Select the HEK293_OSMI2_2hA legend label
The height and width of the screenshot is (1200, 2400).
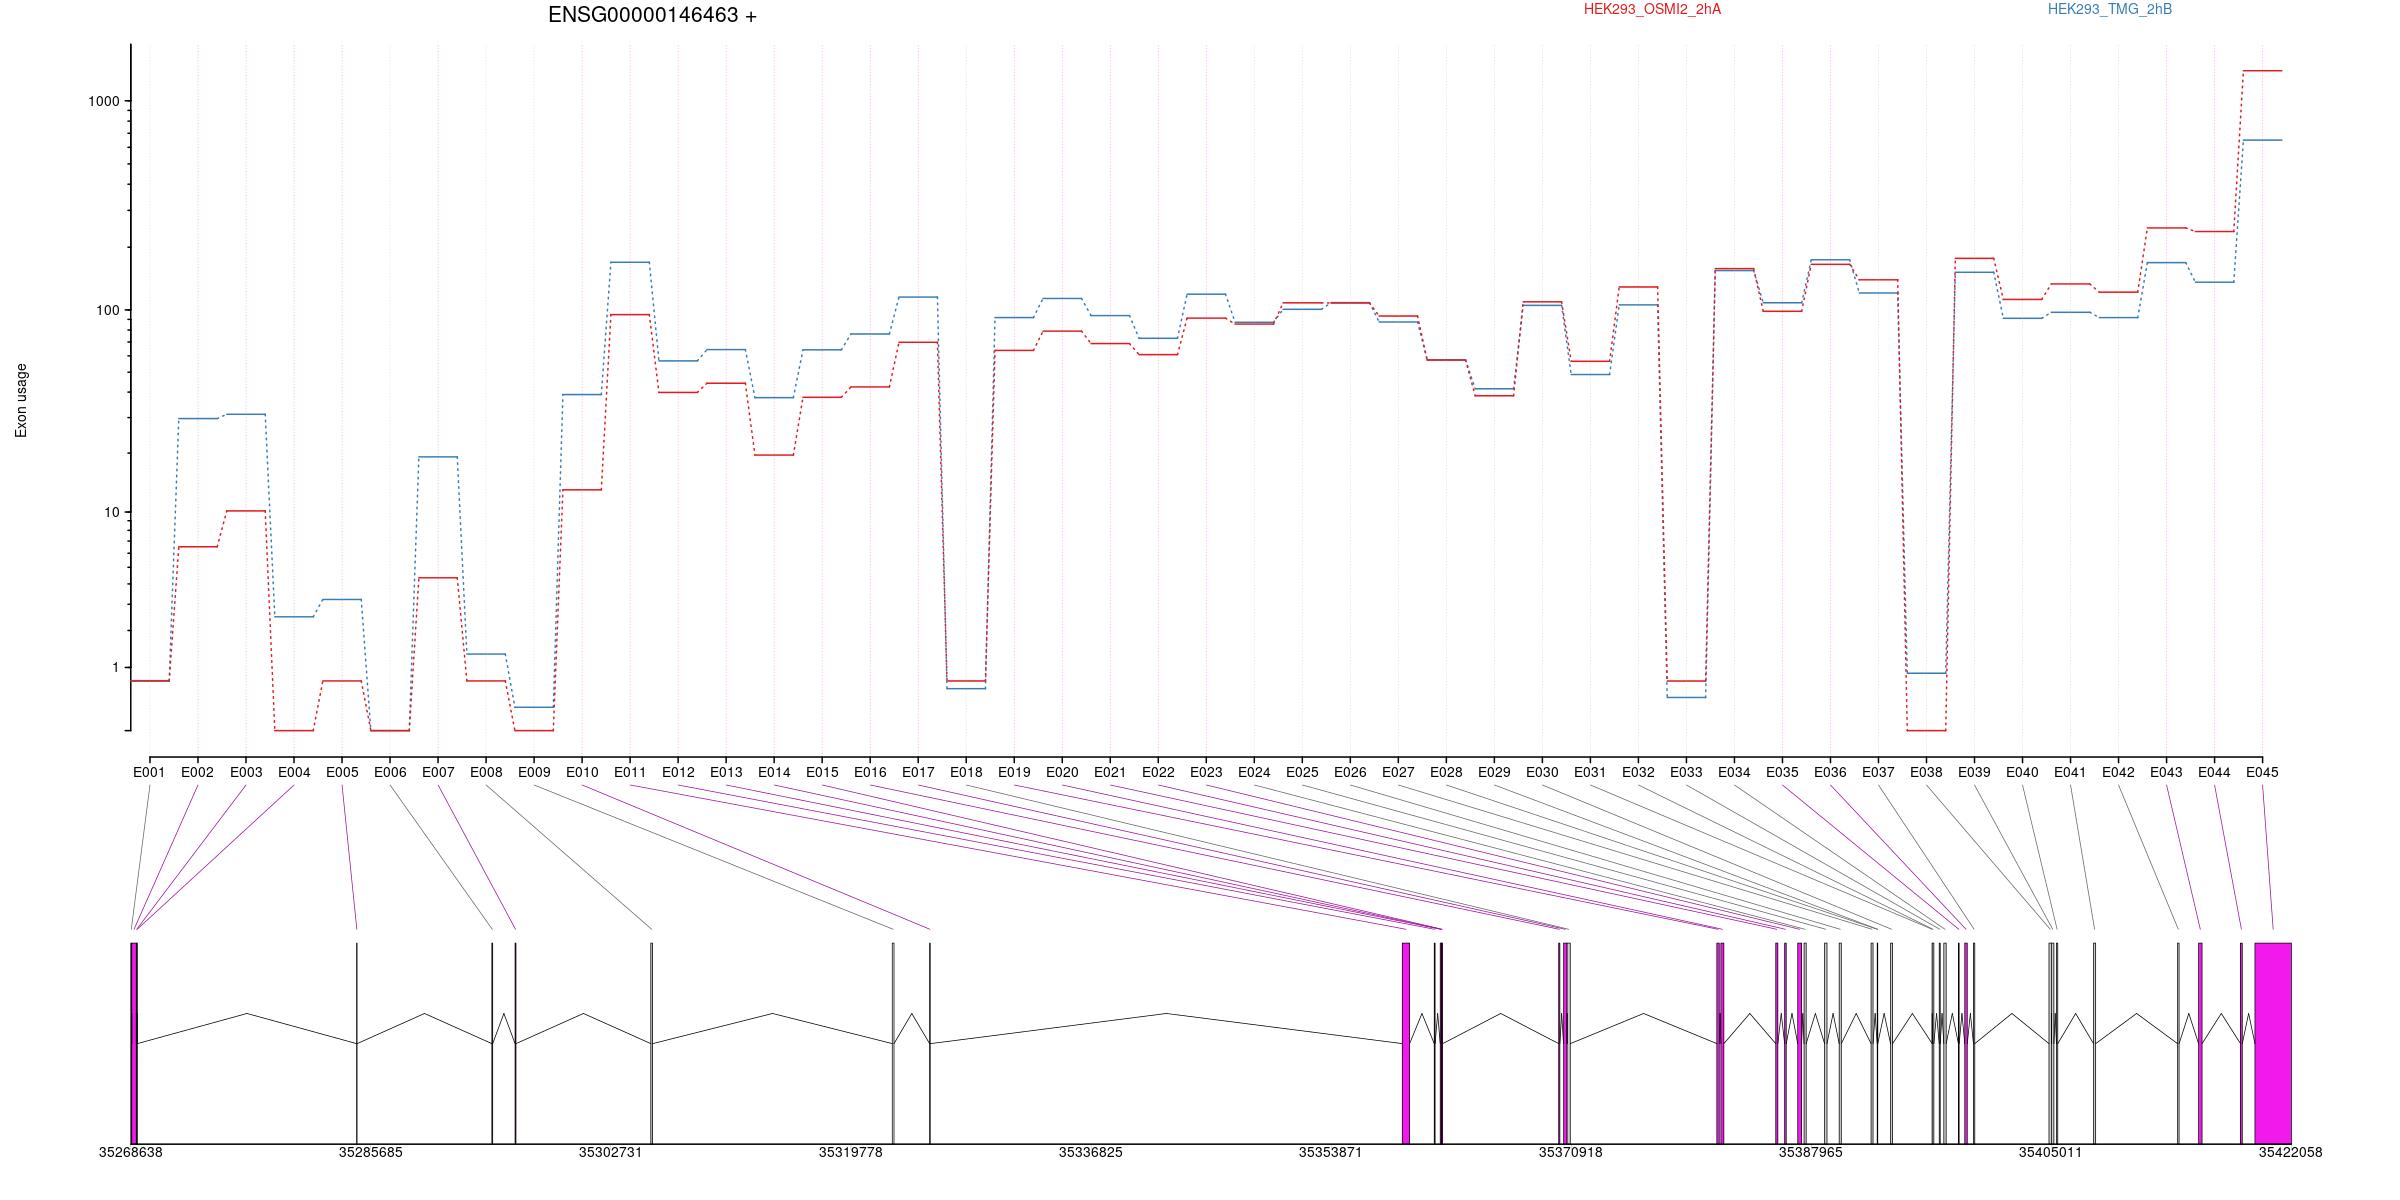[x=1652, y=9]
